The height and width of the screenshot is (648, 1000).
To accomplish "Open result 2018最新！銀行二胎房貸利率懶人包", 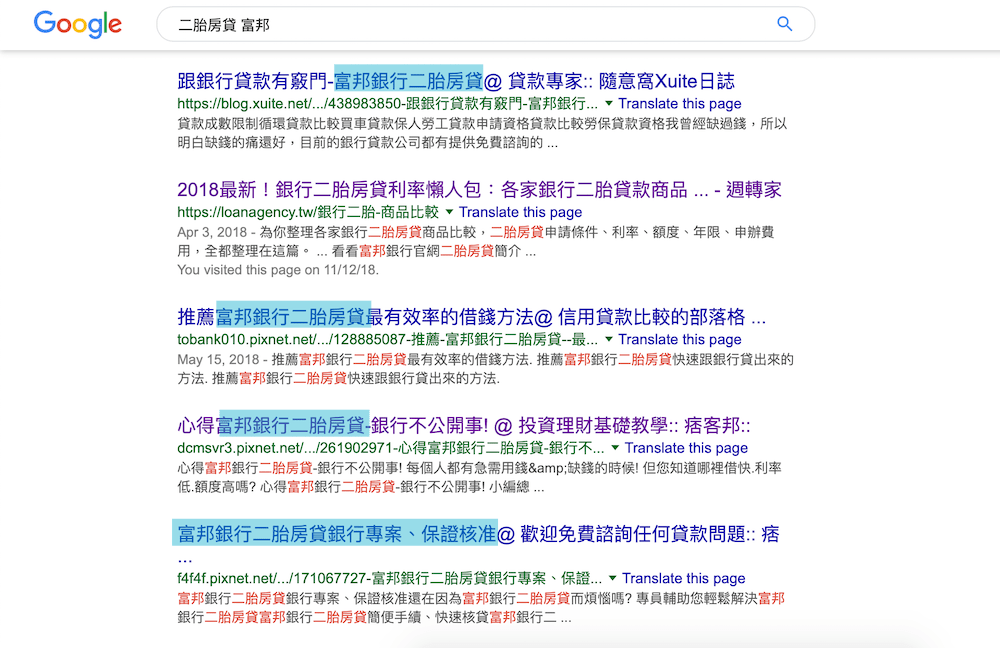I will [x=480, y=189].
